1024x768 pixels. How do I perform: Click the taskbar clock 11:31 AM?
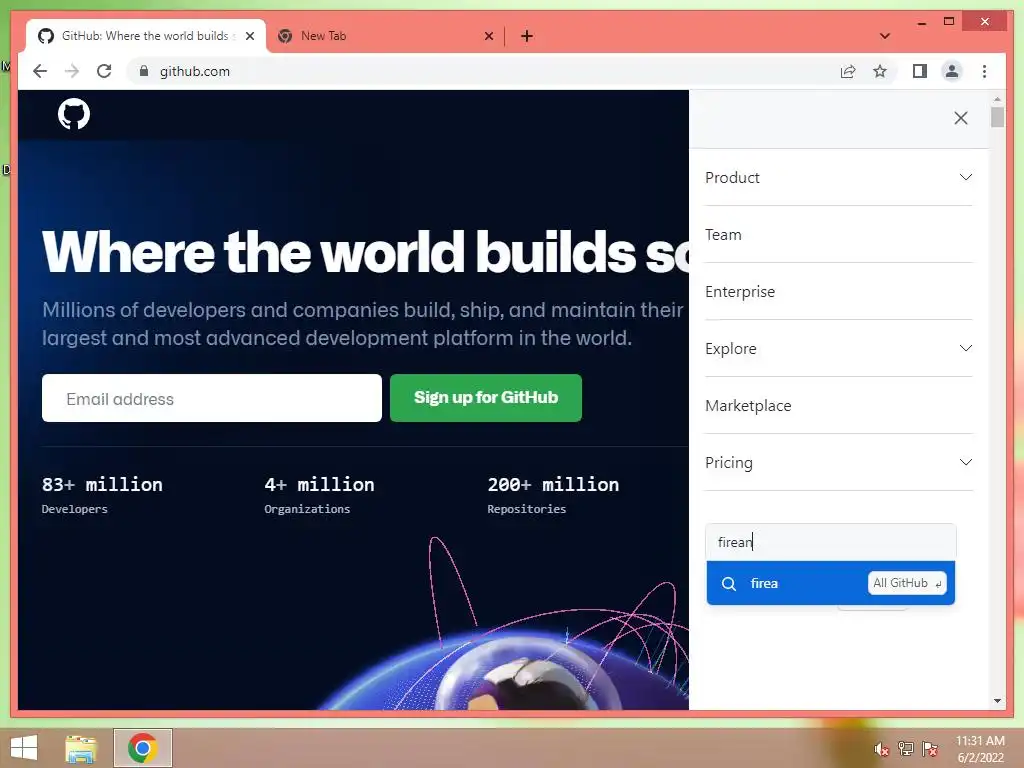[980, 741]
